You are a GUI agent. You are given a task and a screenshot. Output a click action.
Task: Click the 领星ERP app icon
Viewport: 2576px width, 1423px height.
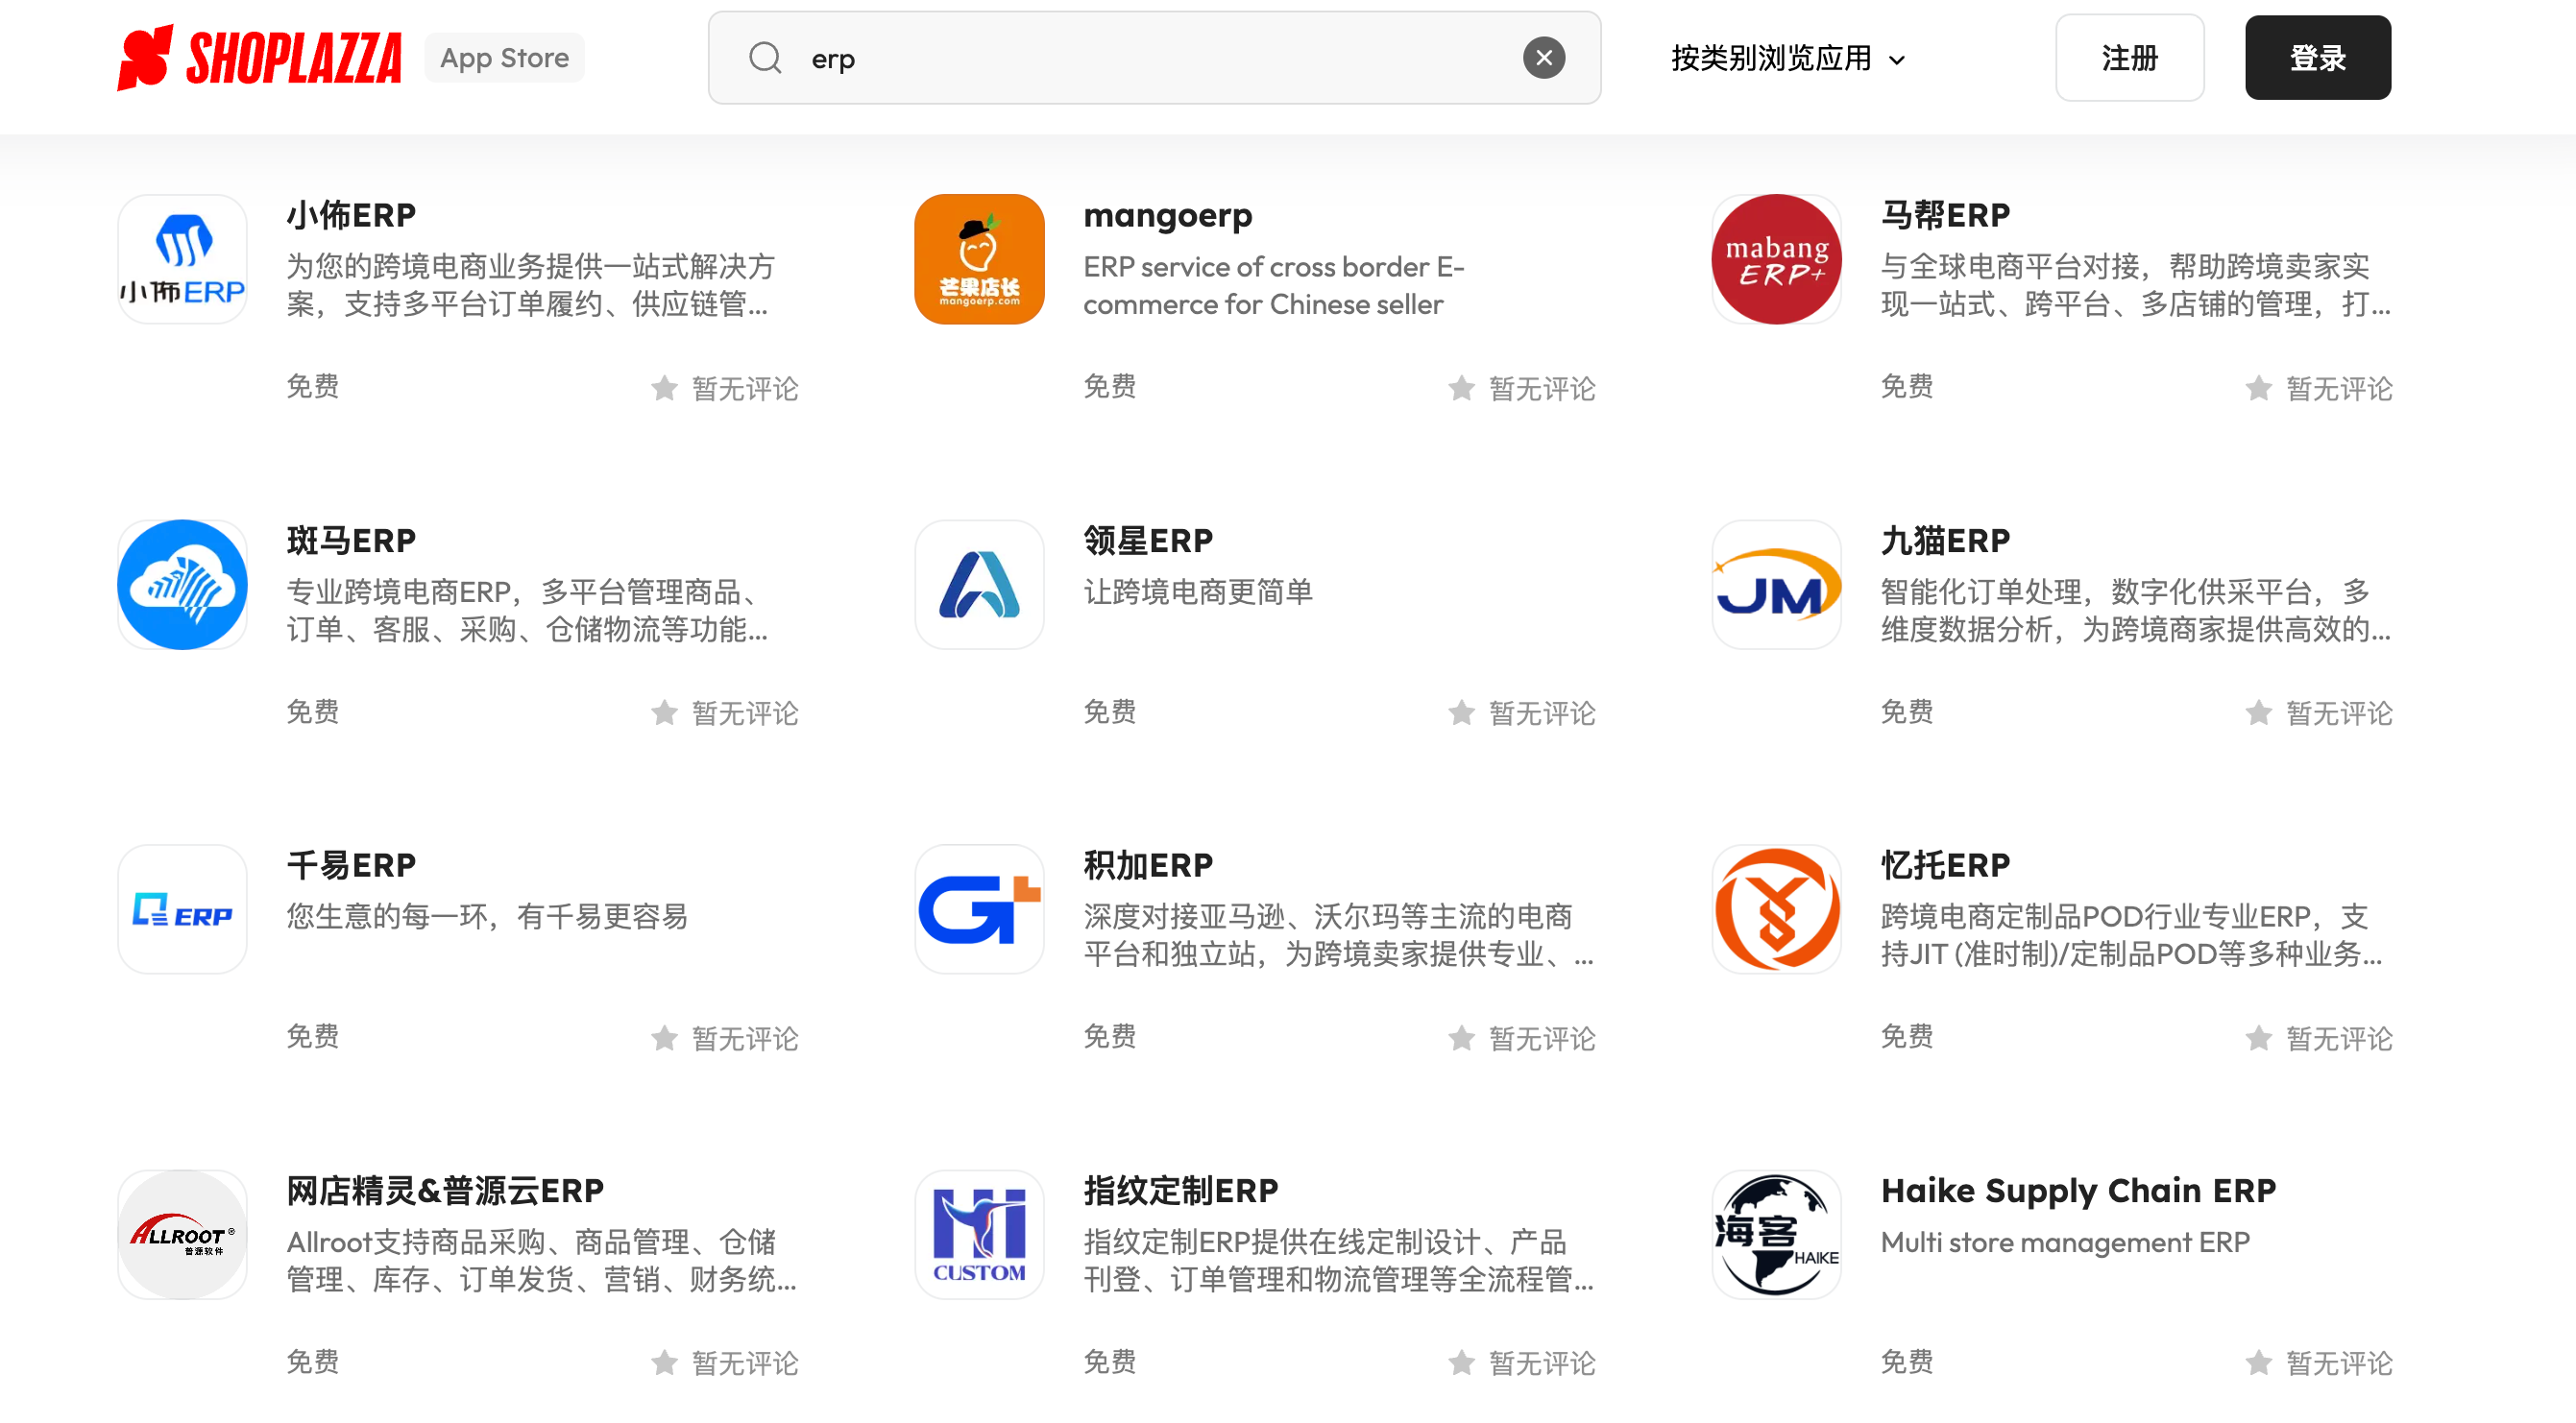pyautogui.click(x=978, y=584)
